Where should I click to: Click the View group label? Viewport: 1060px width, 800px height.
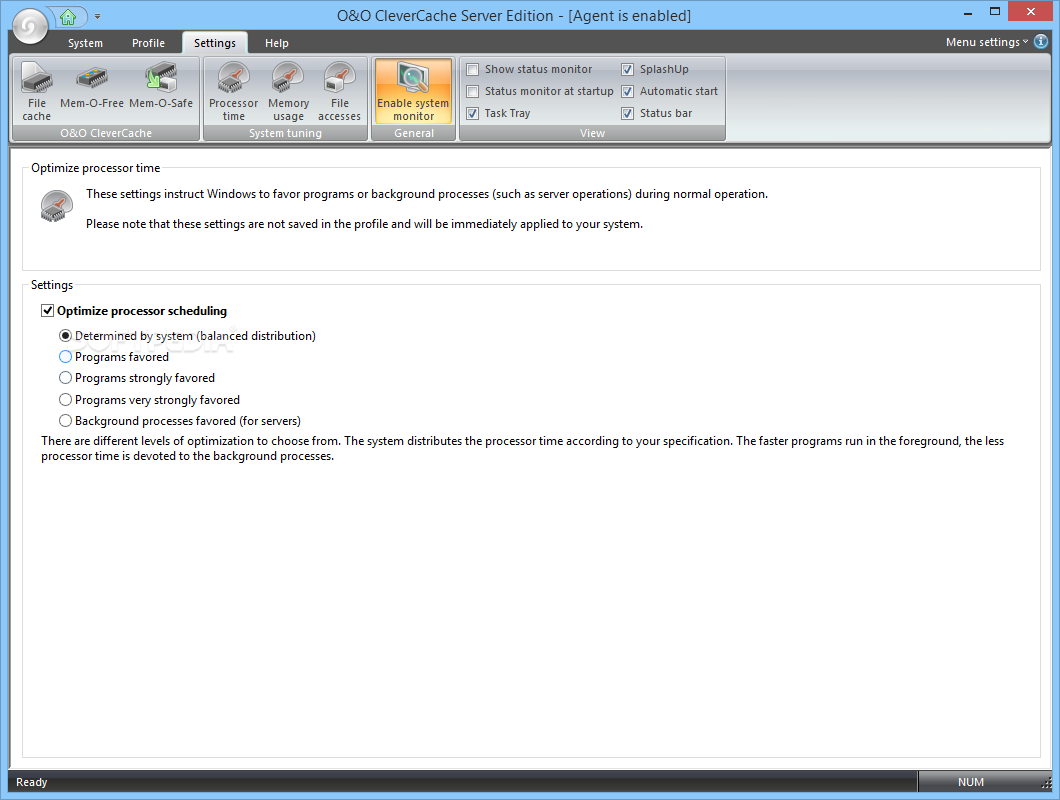click(x=592, y=133)
